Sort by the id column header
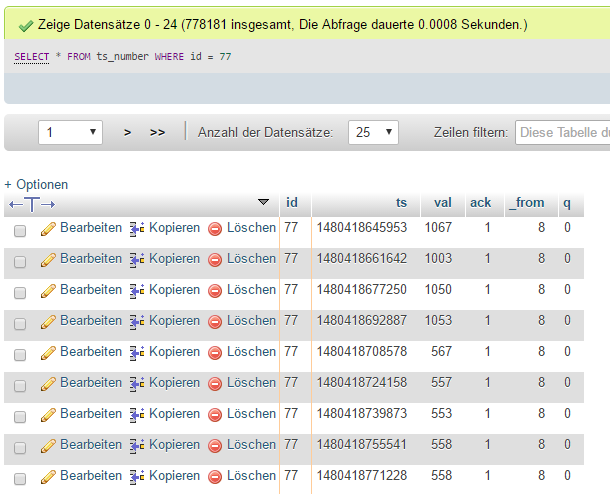Screen dimensions: 610x494 [x=292, y=203]
